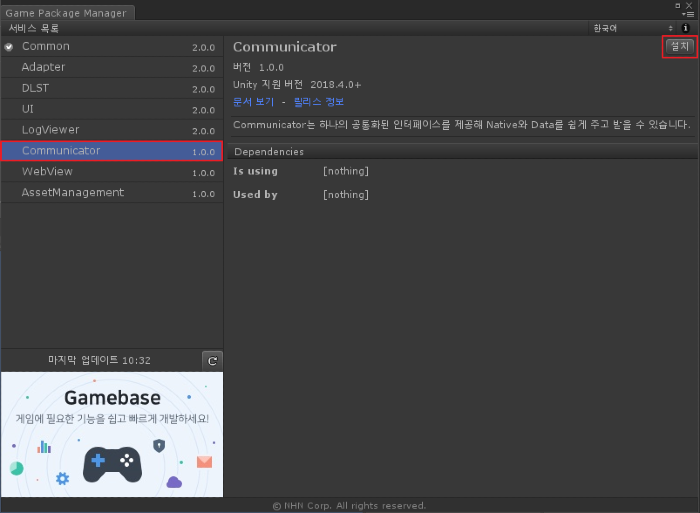Click the Unity 지원 버전 2018.4.0+ text

coord(297,84)
